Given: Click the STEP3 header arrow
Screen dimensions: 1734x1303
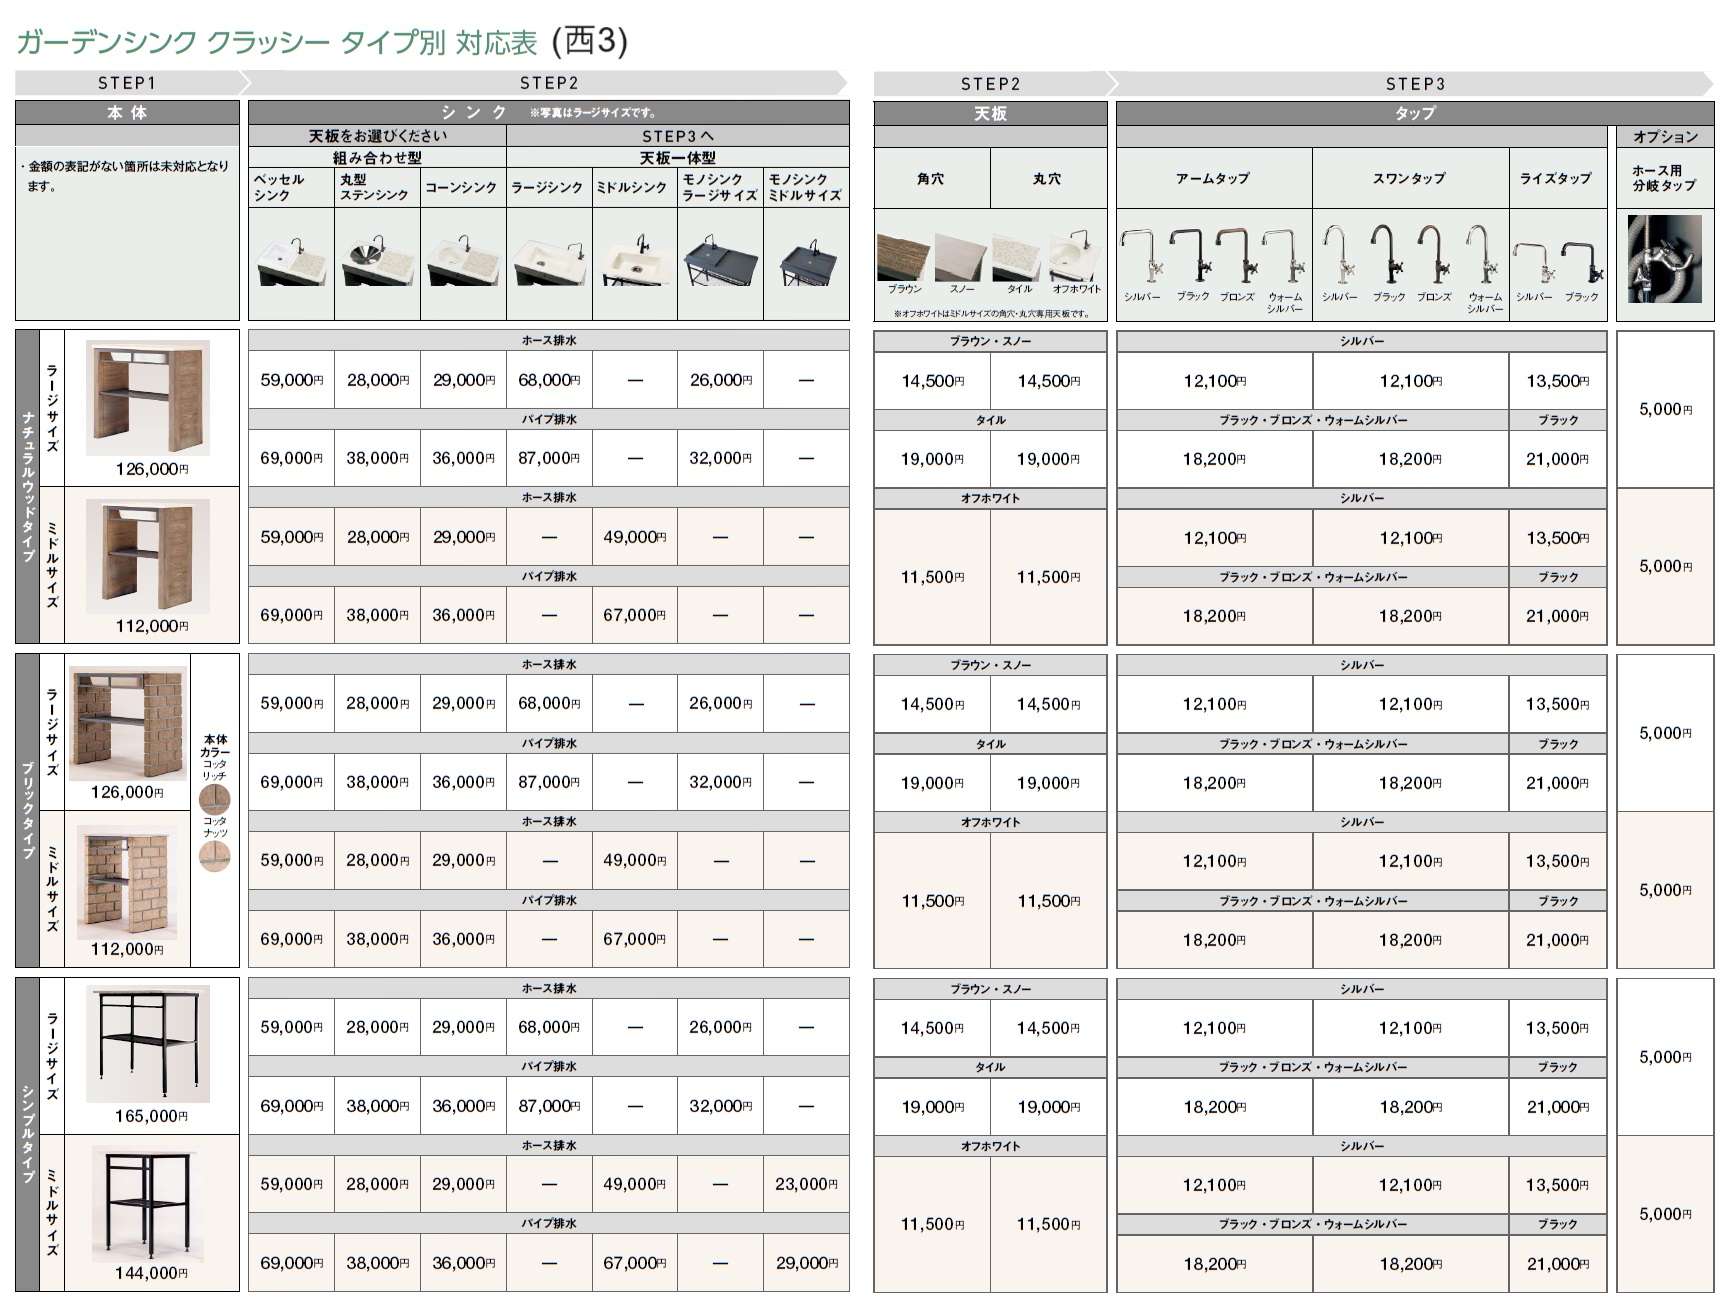Looking at the screenshot, I should [1414, 84].
